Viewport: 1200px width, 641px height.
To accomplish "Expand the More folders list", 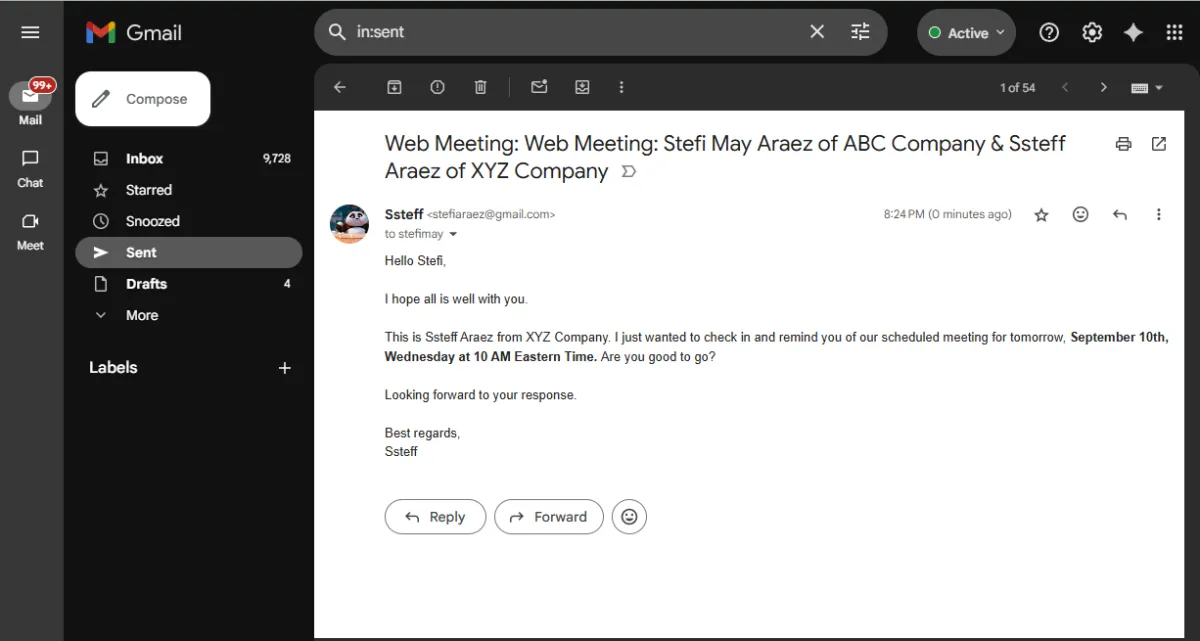I will pyautogui.click(x=188, y=315).
